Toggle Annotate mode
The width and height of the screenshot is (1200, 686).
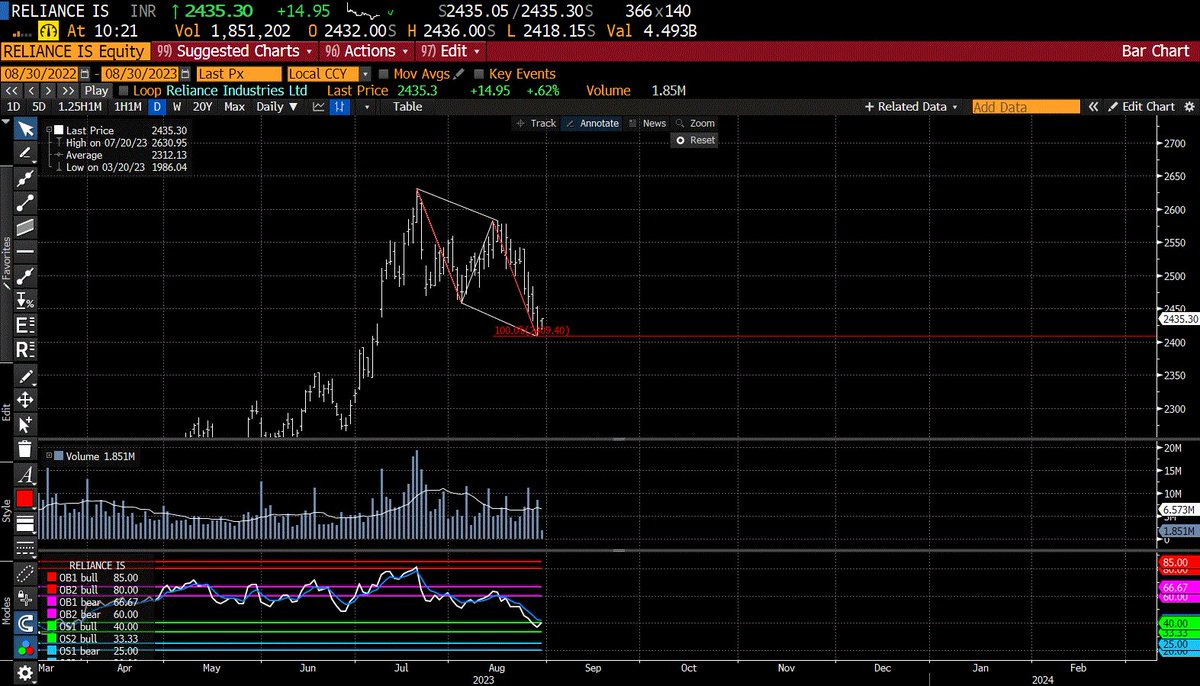(592, 123)
